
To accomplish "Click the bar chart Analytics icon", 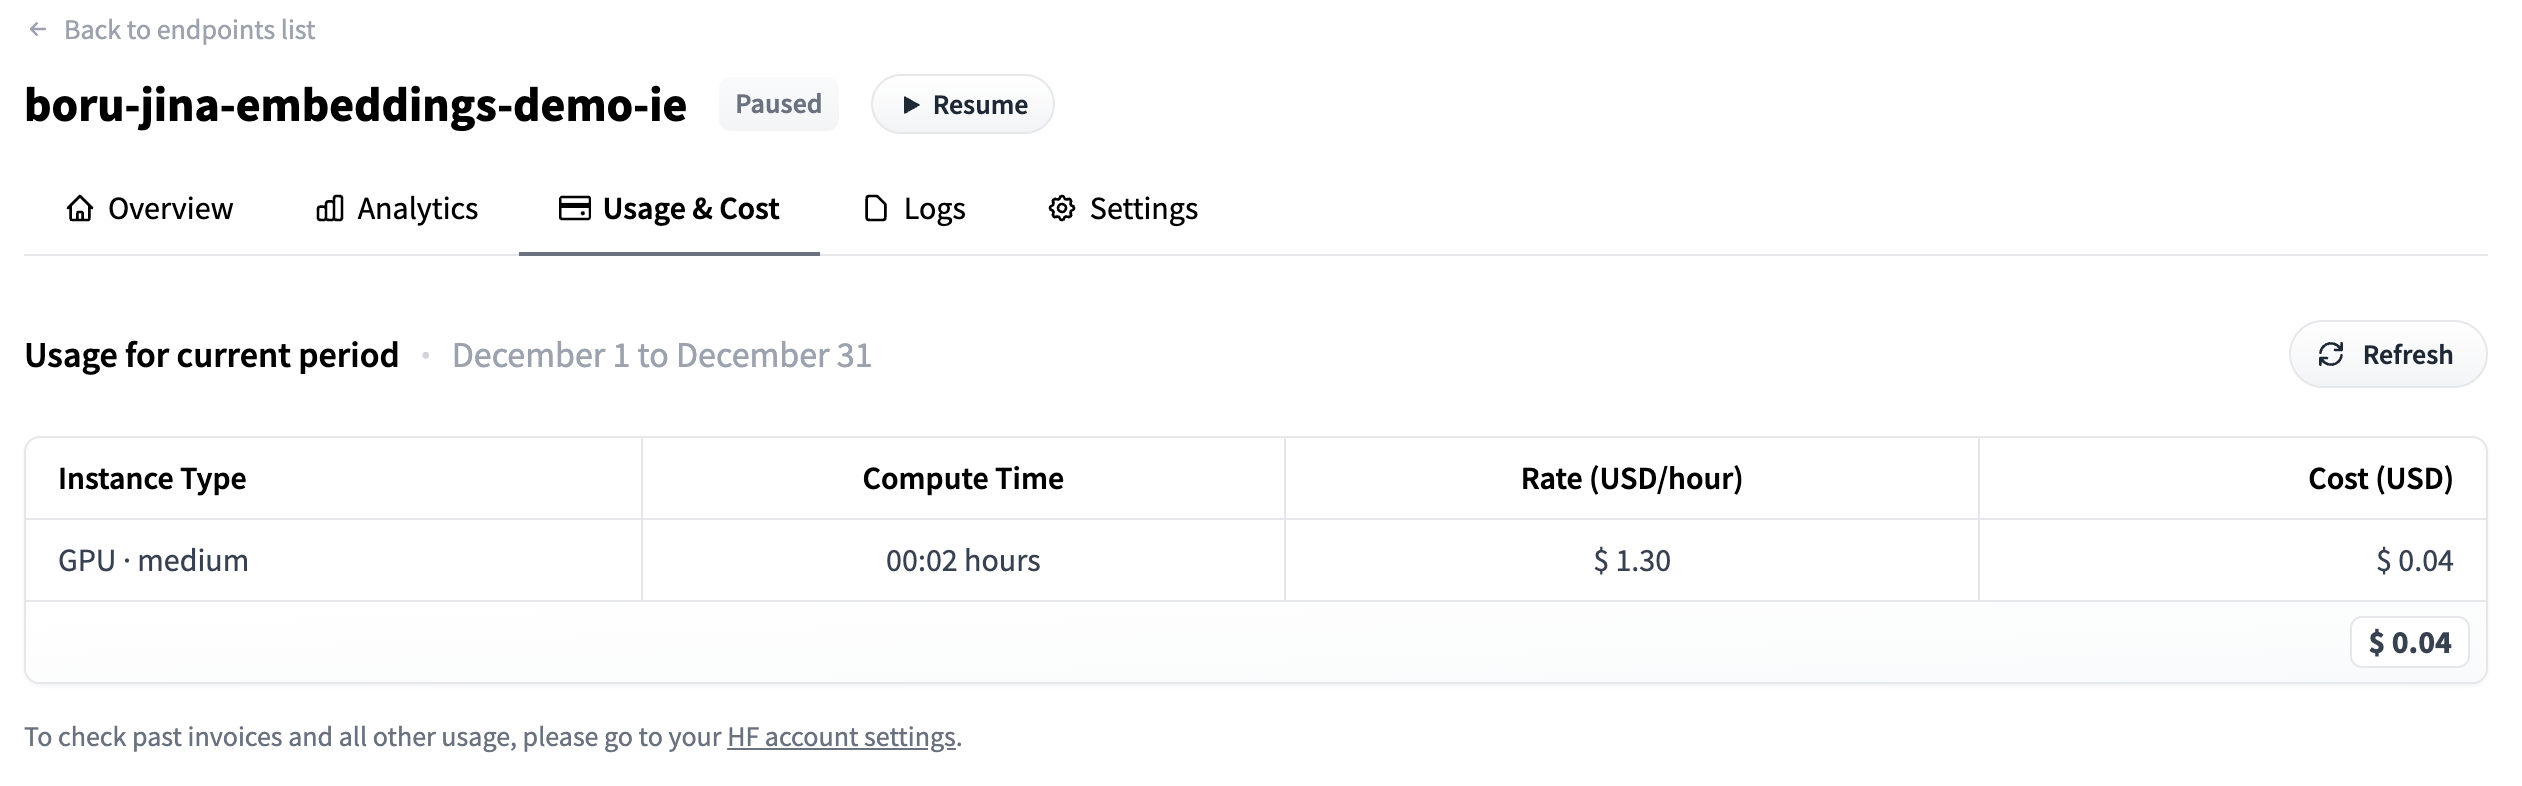I will click(x=329, y=208).
